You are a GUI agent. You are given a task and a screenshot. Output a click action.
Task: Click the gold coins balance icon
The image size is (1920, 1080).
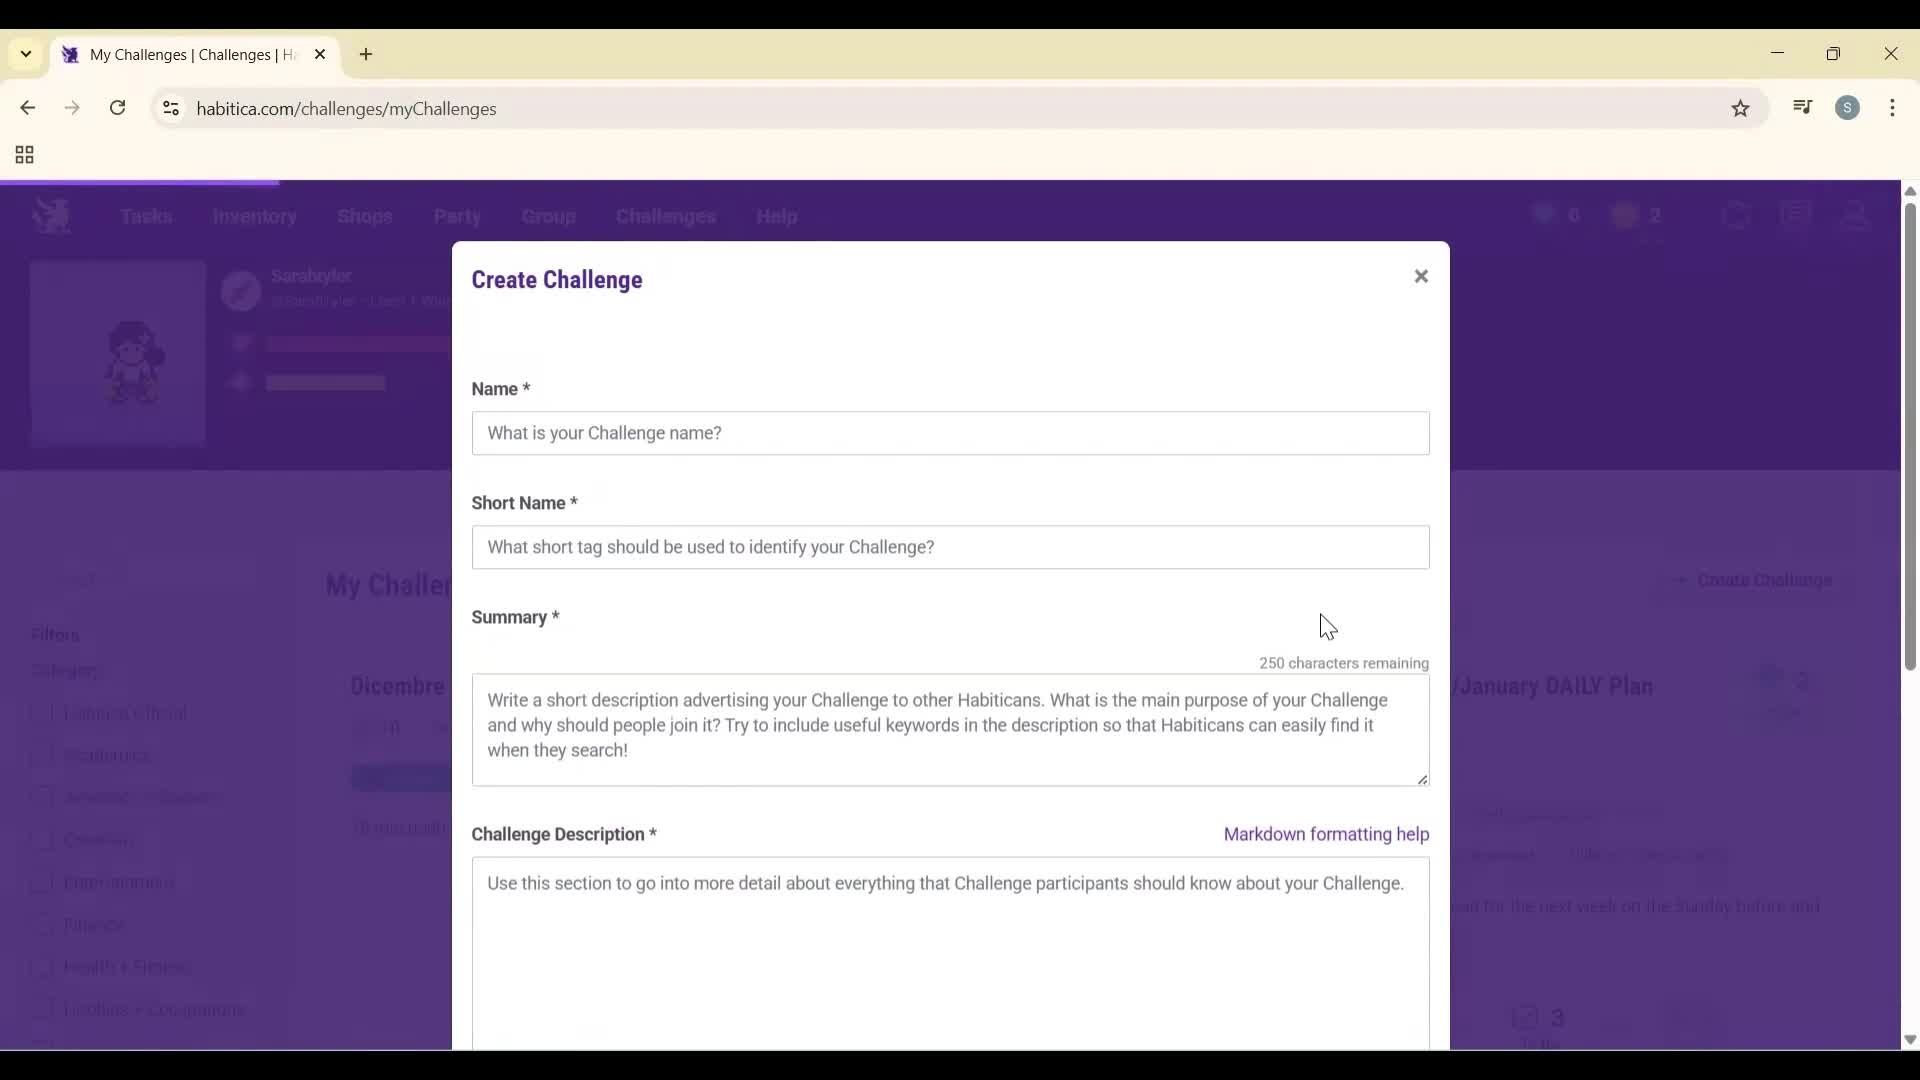(1624, 214)
